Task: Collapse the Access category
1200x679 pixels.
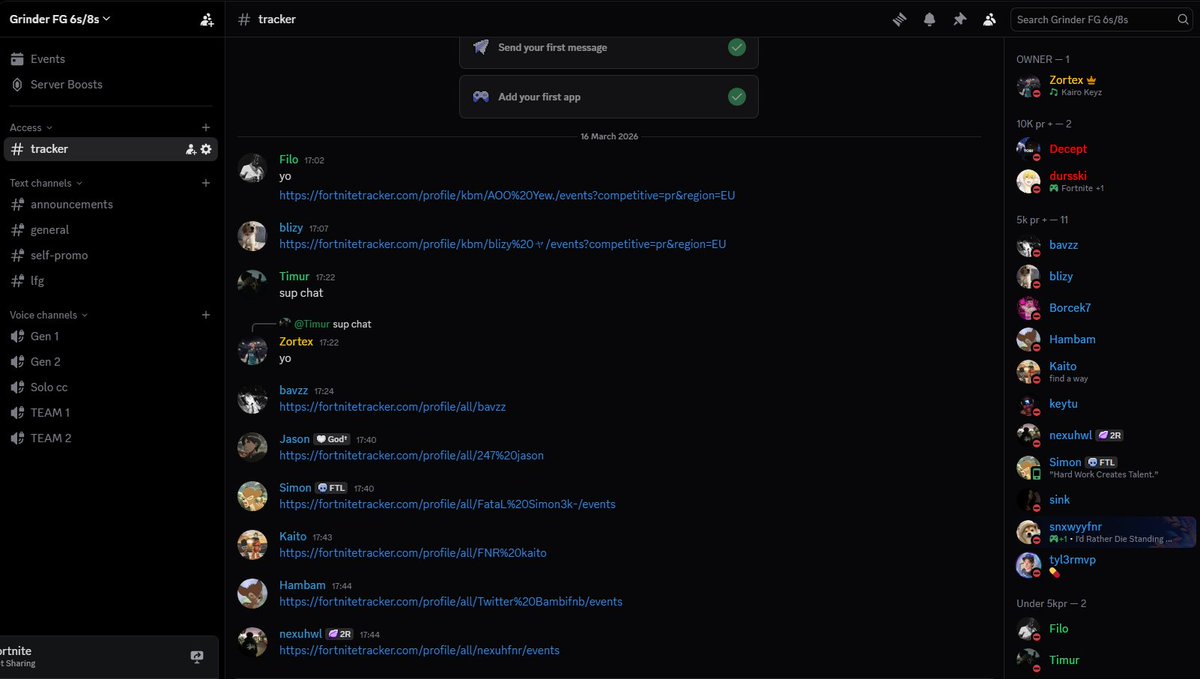Action: [31, 128]
